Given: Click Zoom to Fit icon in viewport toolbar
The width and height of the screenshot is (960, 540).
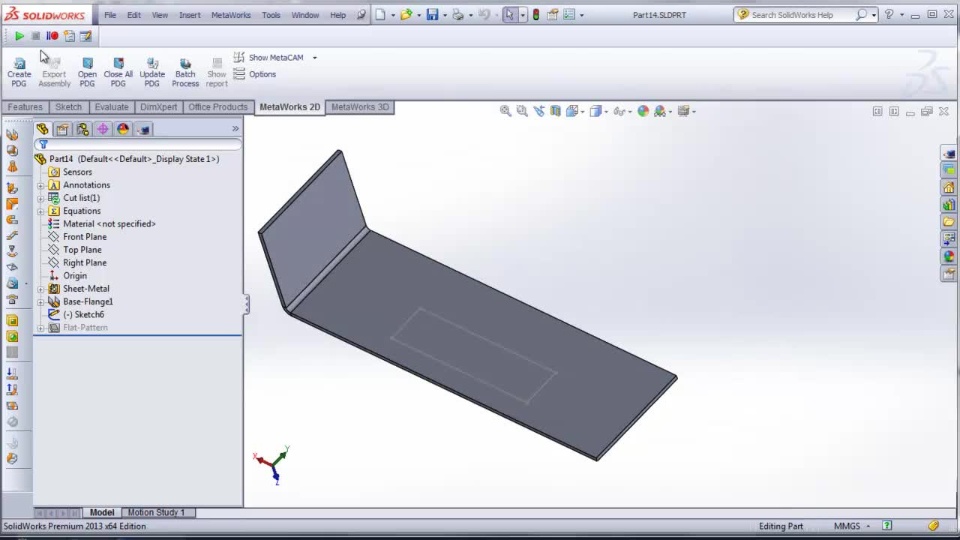Looking at the screenshot, I should pyautogui.click(x=505, y=111).
